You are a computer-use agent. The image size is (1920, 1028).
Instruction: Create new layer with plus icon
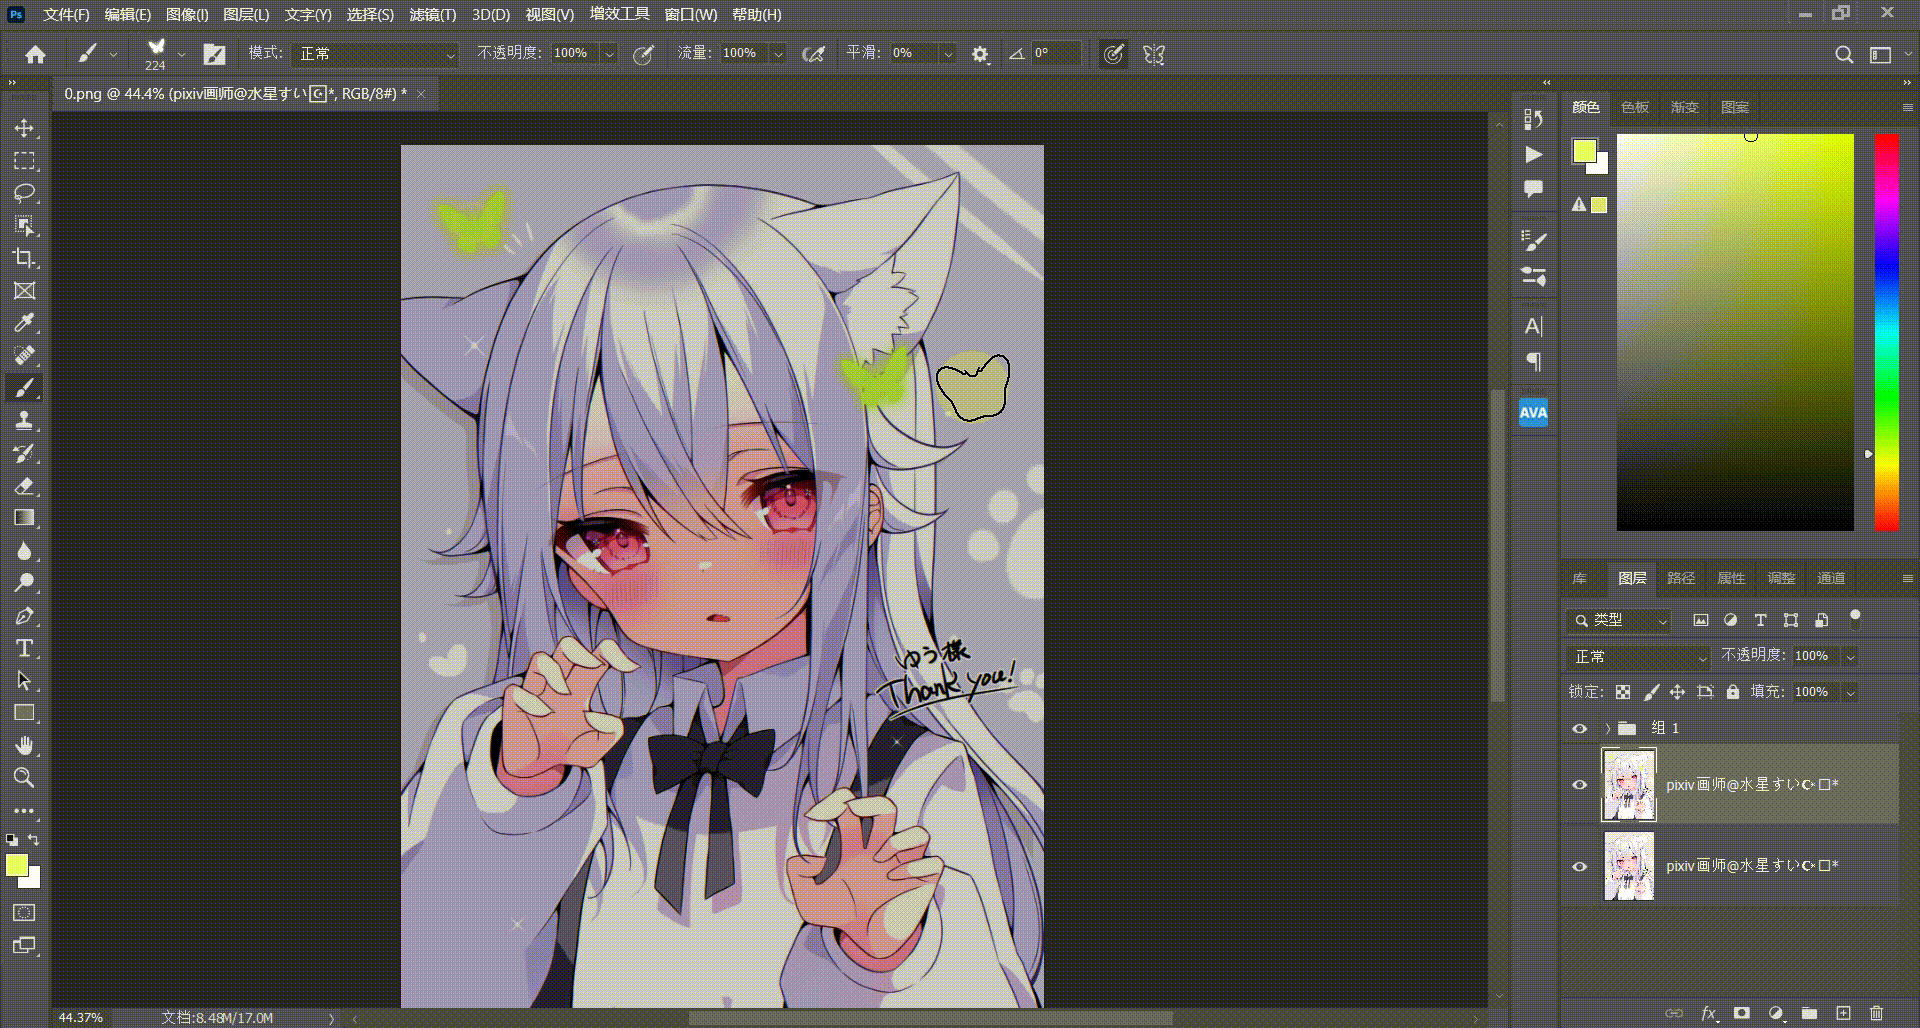point(1843,1013)
